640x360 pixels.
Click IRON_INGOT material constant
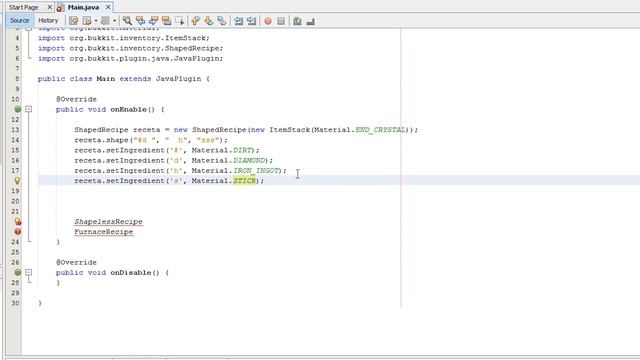click(256, 171)
